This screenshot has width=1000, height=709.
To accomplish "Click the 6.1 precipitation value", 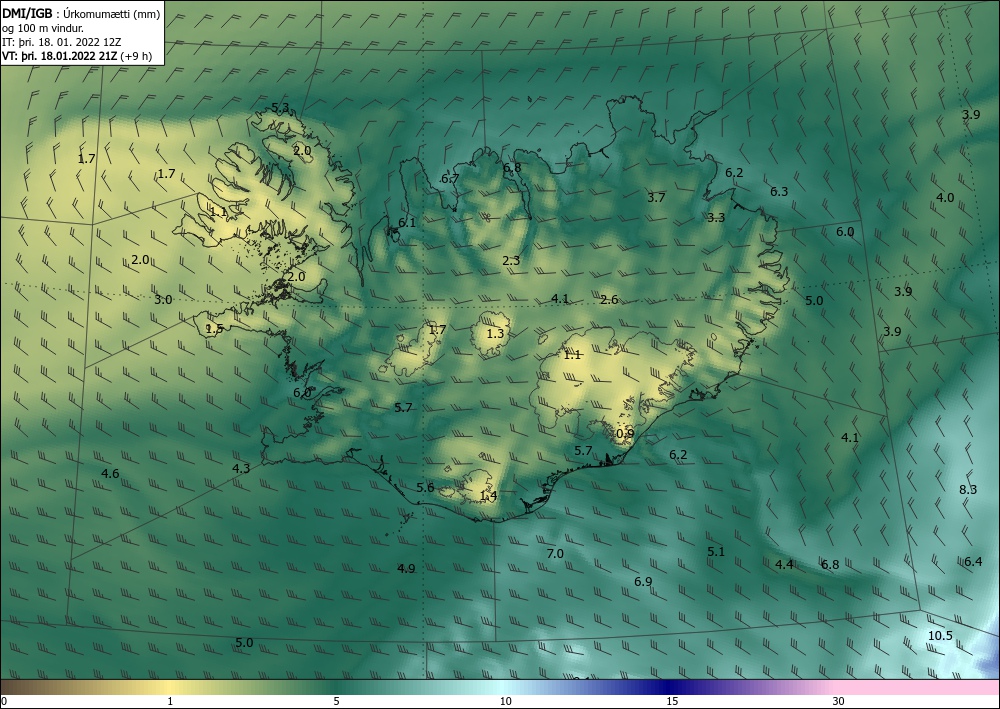I will click(x=407, y=223).
